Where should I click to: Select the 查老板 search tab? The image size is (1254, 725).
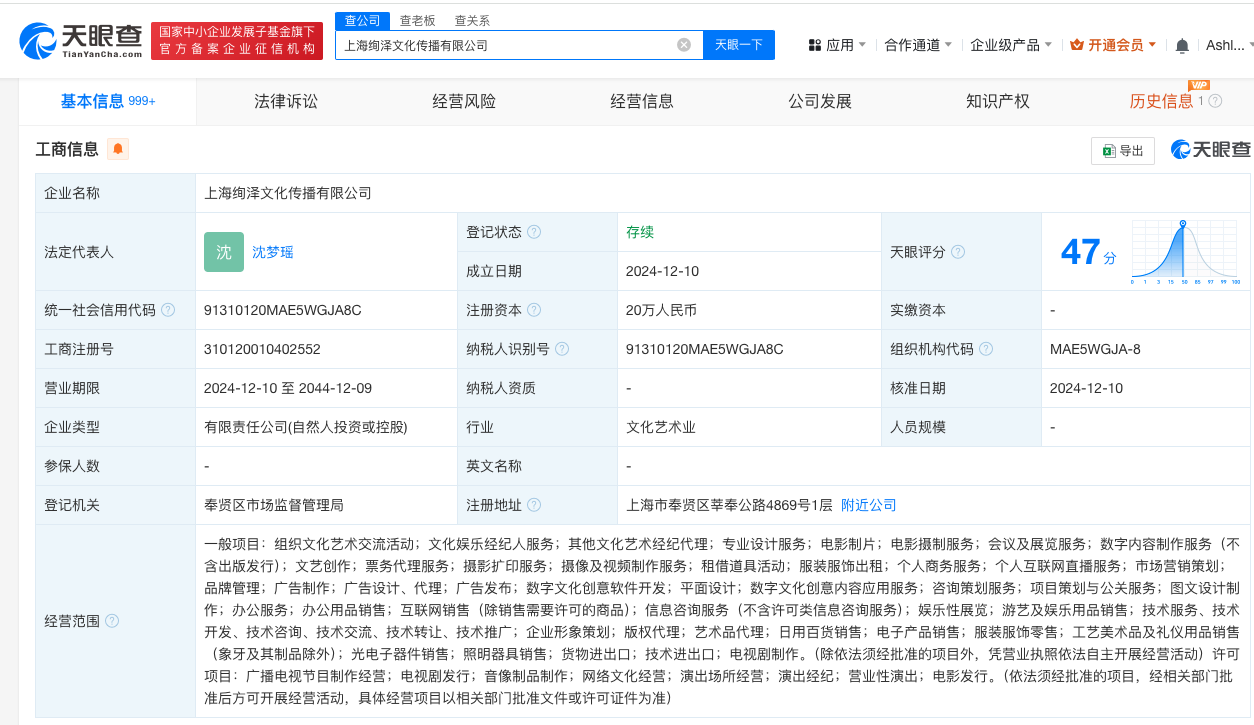pyautogui.click(x=417, y=20)
